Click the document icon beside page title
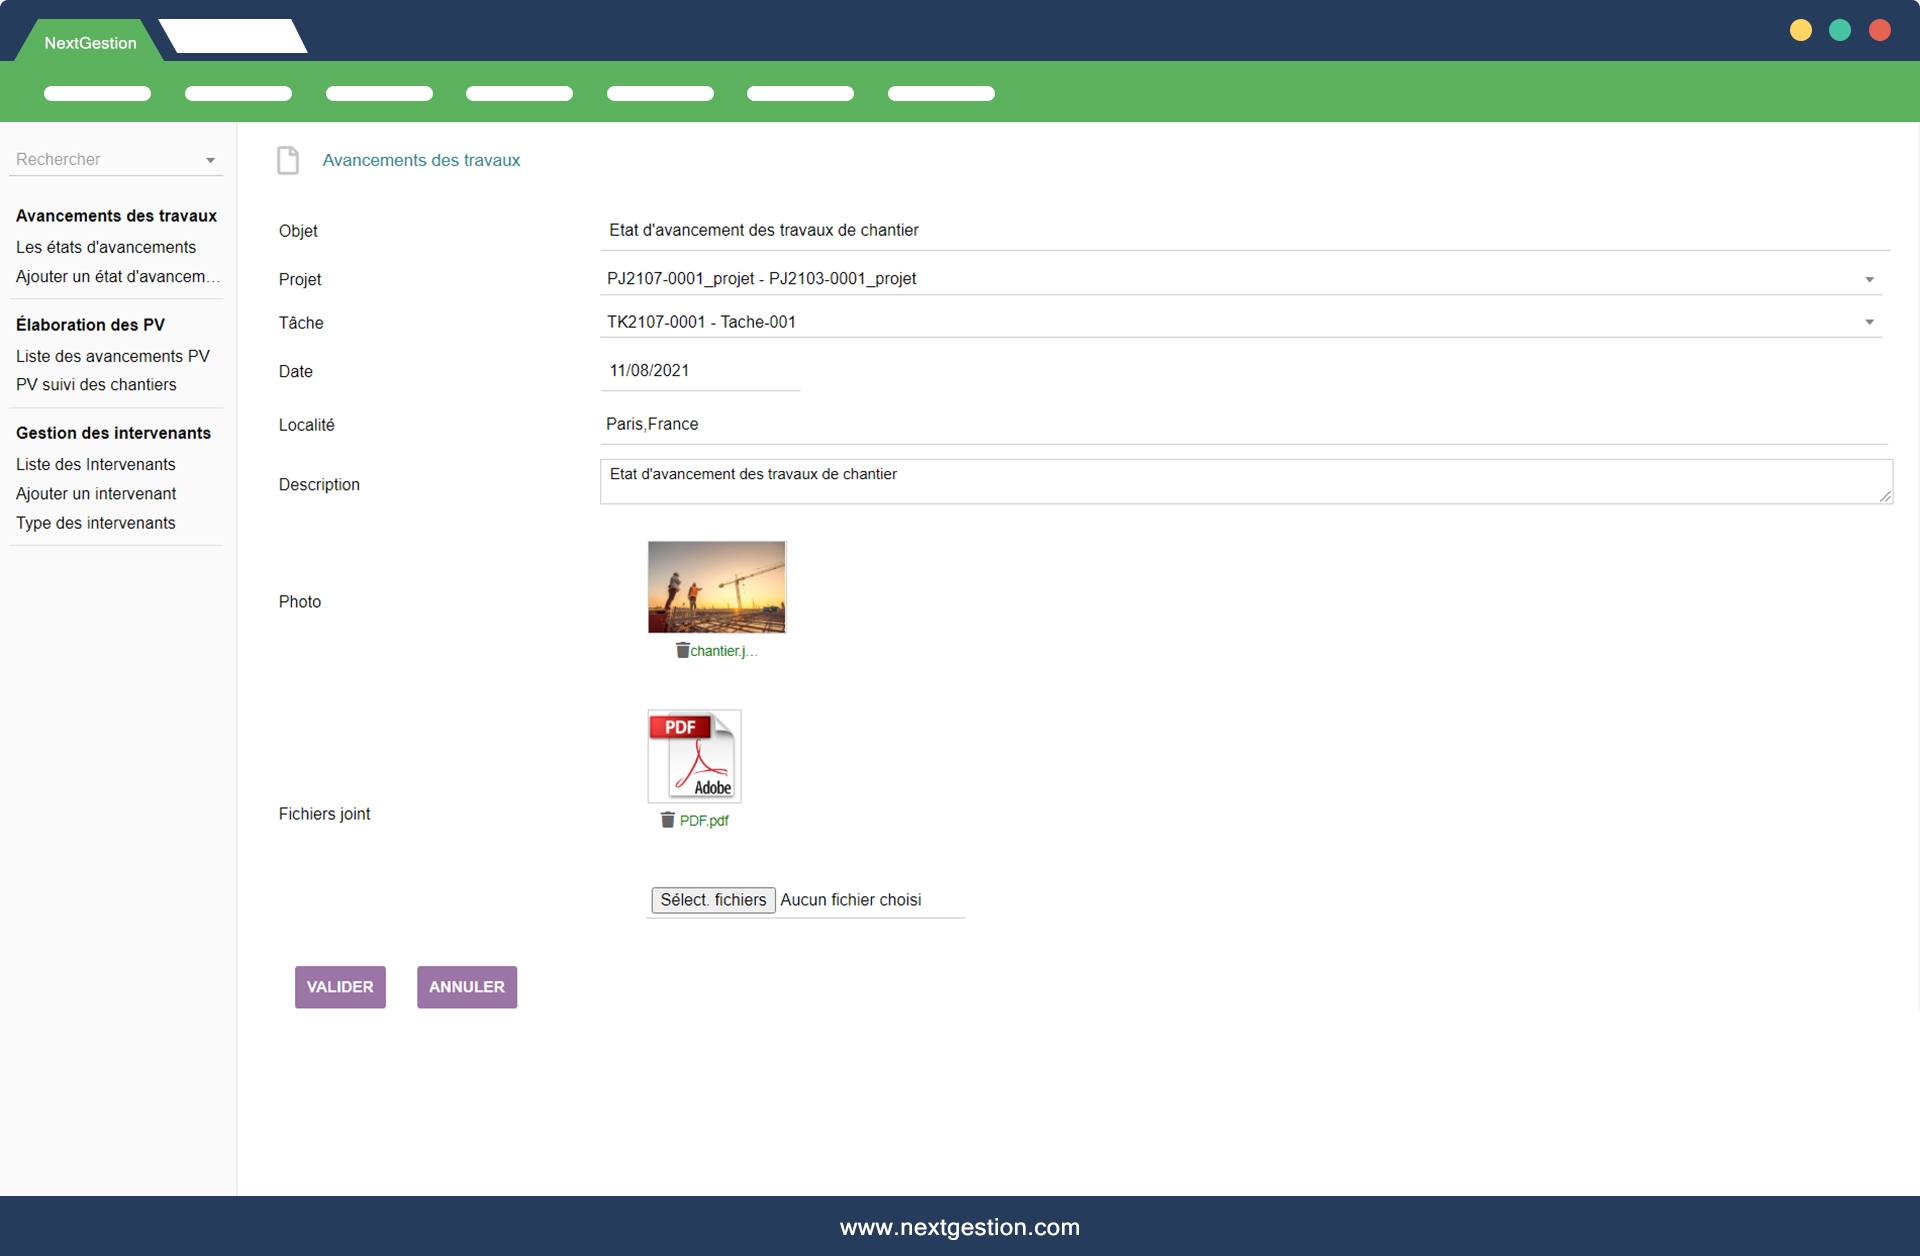 coord(288,160)
